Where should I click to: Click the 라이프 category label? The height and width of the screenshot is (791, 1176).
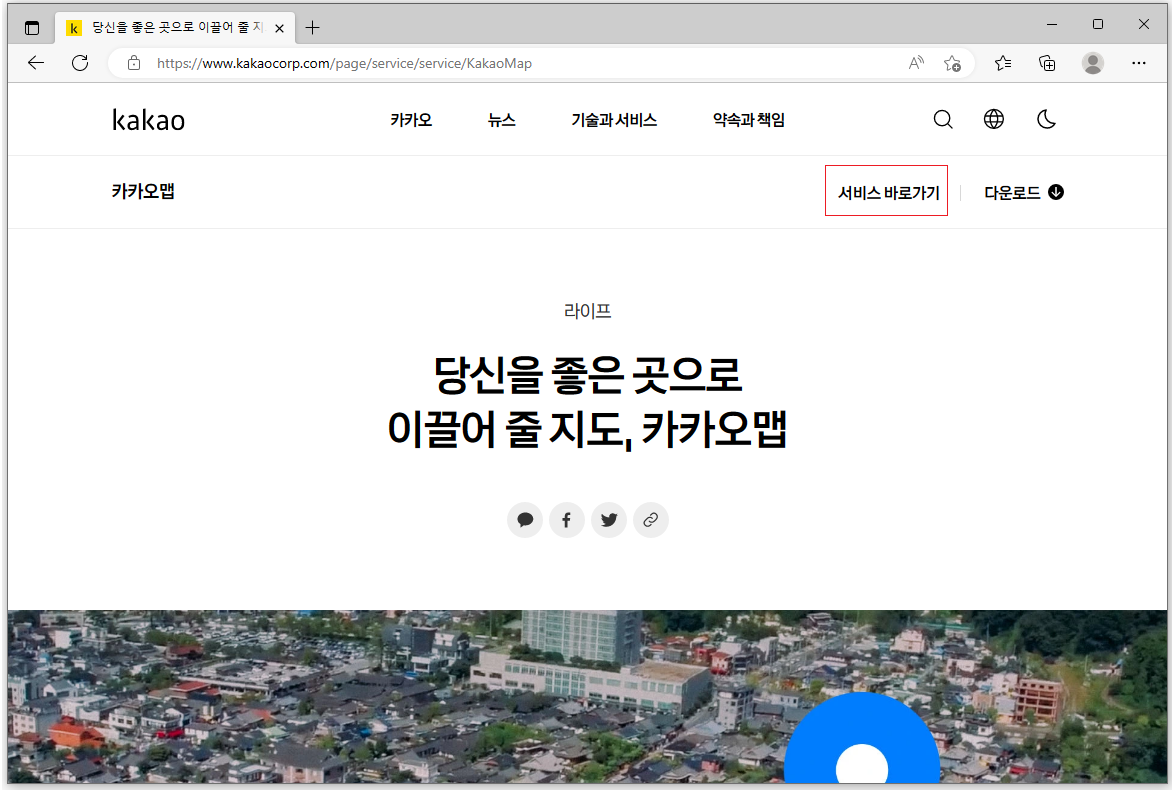pos(588,310)
